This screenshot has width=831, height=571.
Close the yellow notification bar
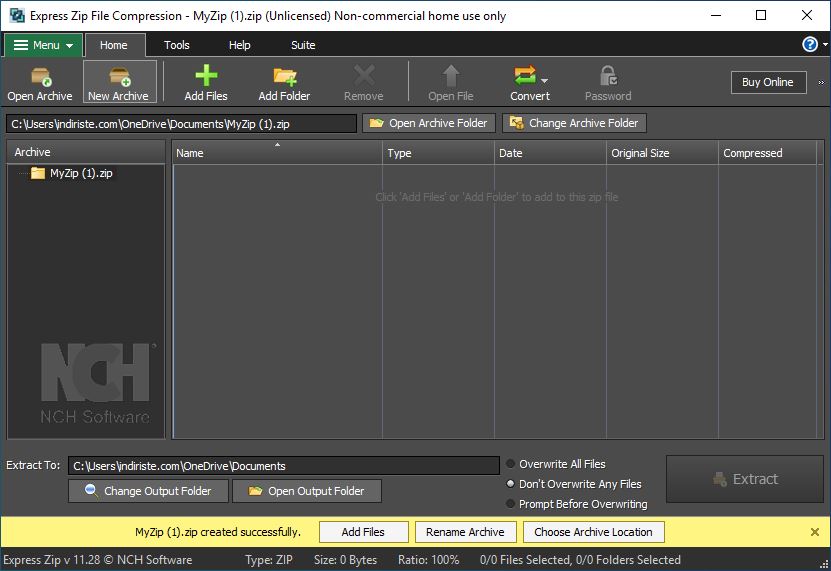click(x=815, y=532)
